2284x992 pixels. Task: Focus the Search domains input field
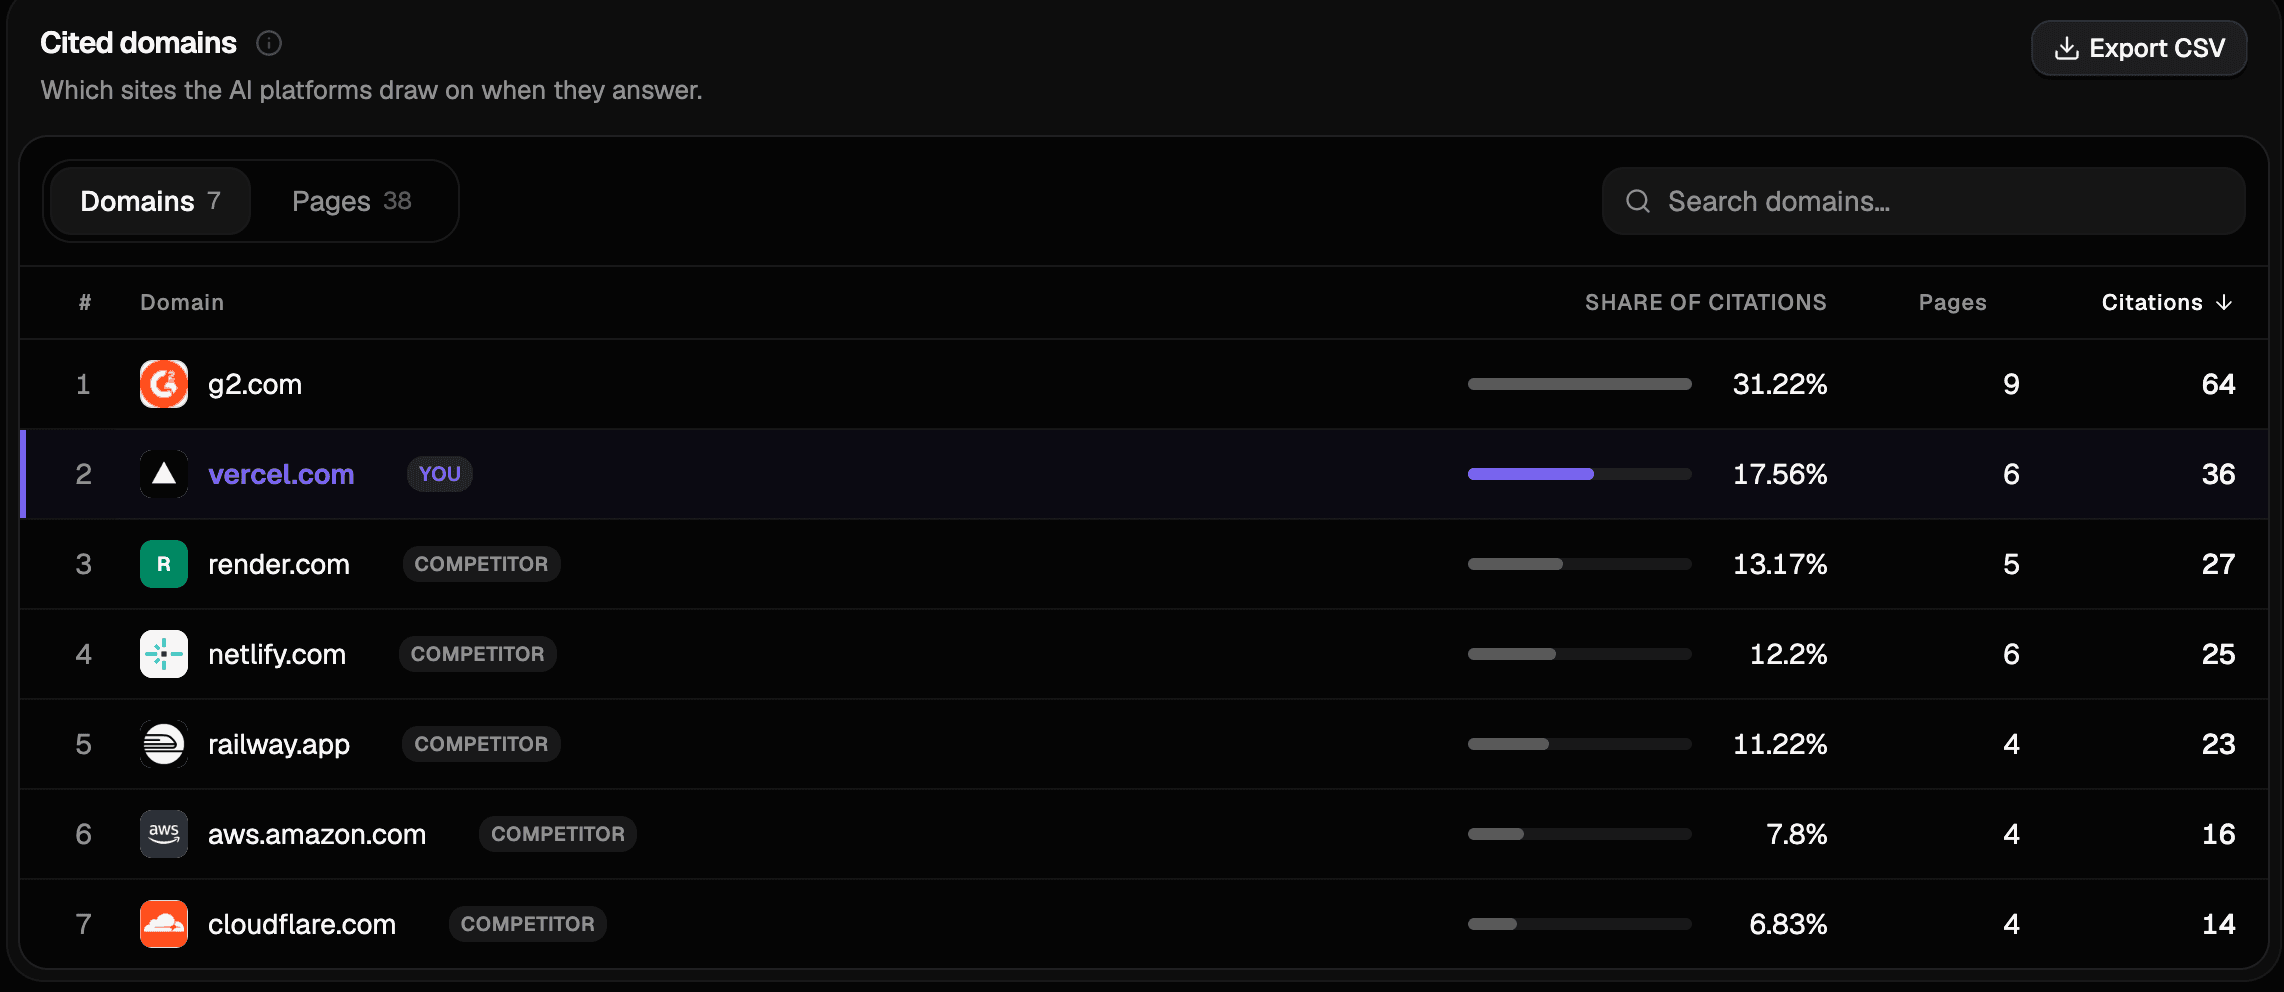(x=1923, y=201)
